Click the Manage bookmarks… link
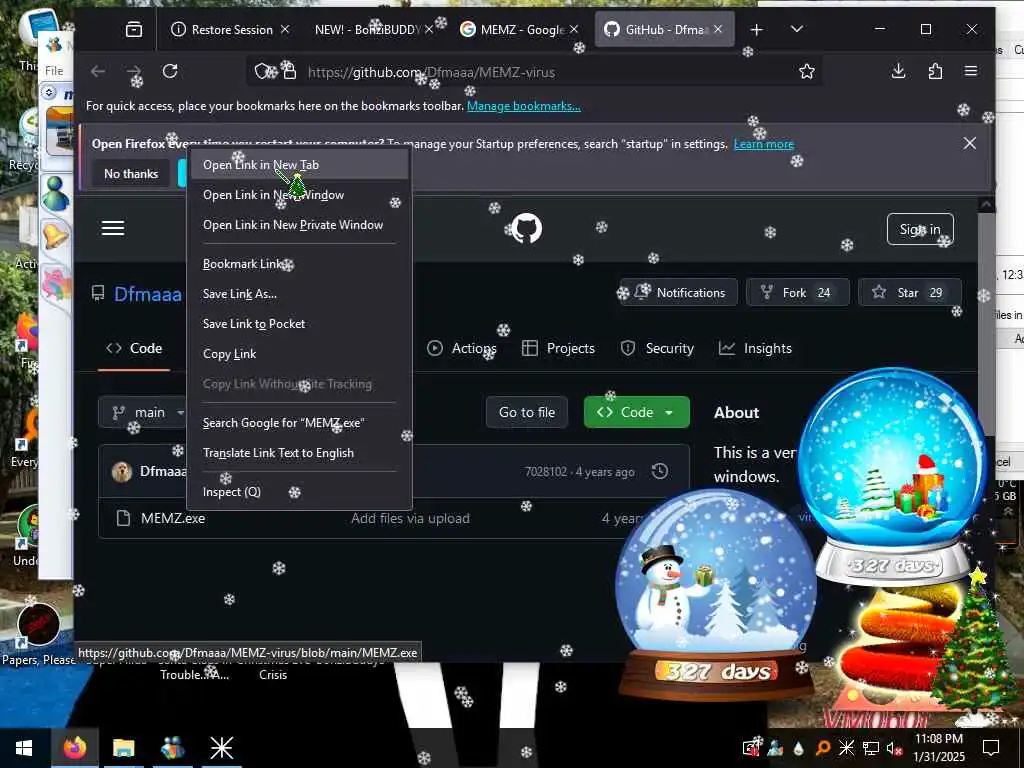 (x=524, y=106)
